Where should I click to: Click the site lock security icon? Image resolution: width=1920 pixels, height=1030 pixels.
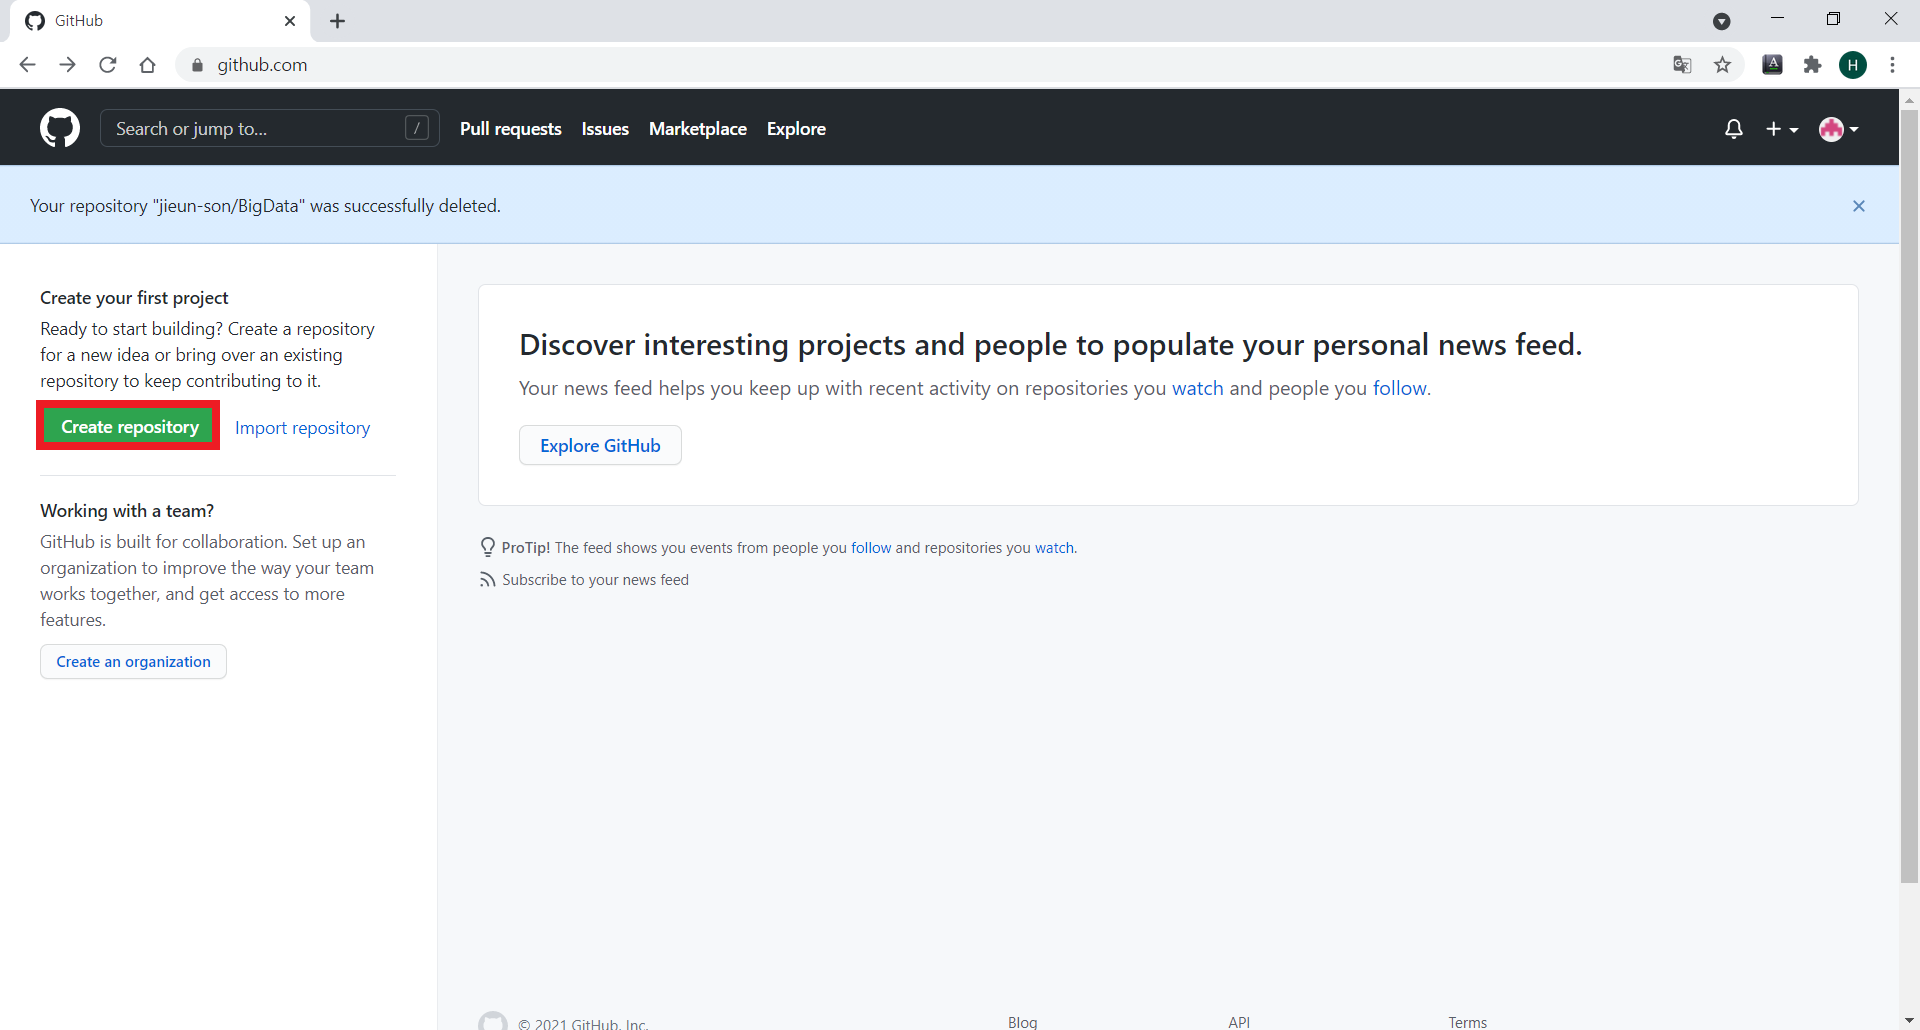tap(197, 65)
